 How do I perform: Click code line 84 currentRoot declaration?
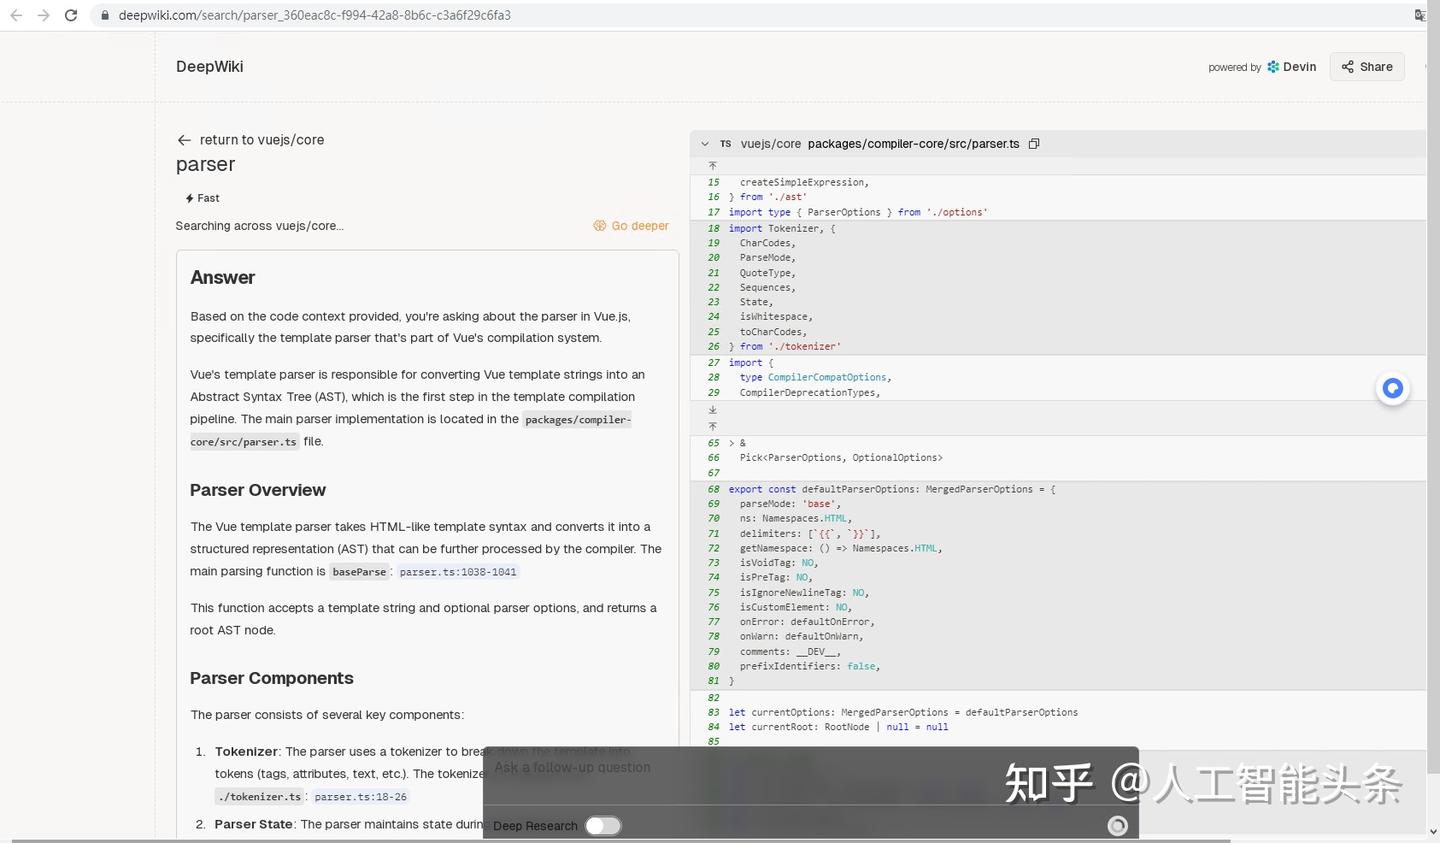[838, 727]
